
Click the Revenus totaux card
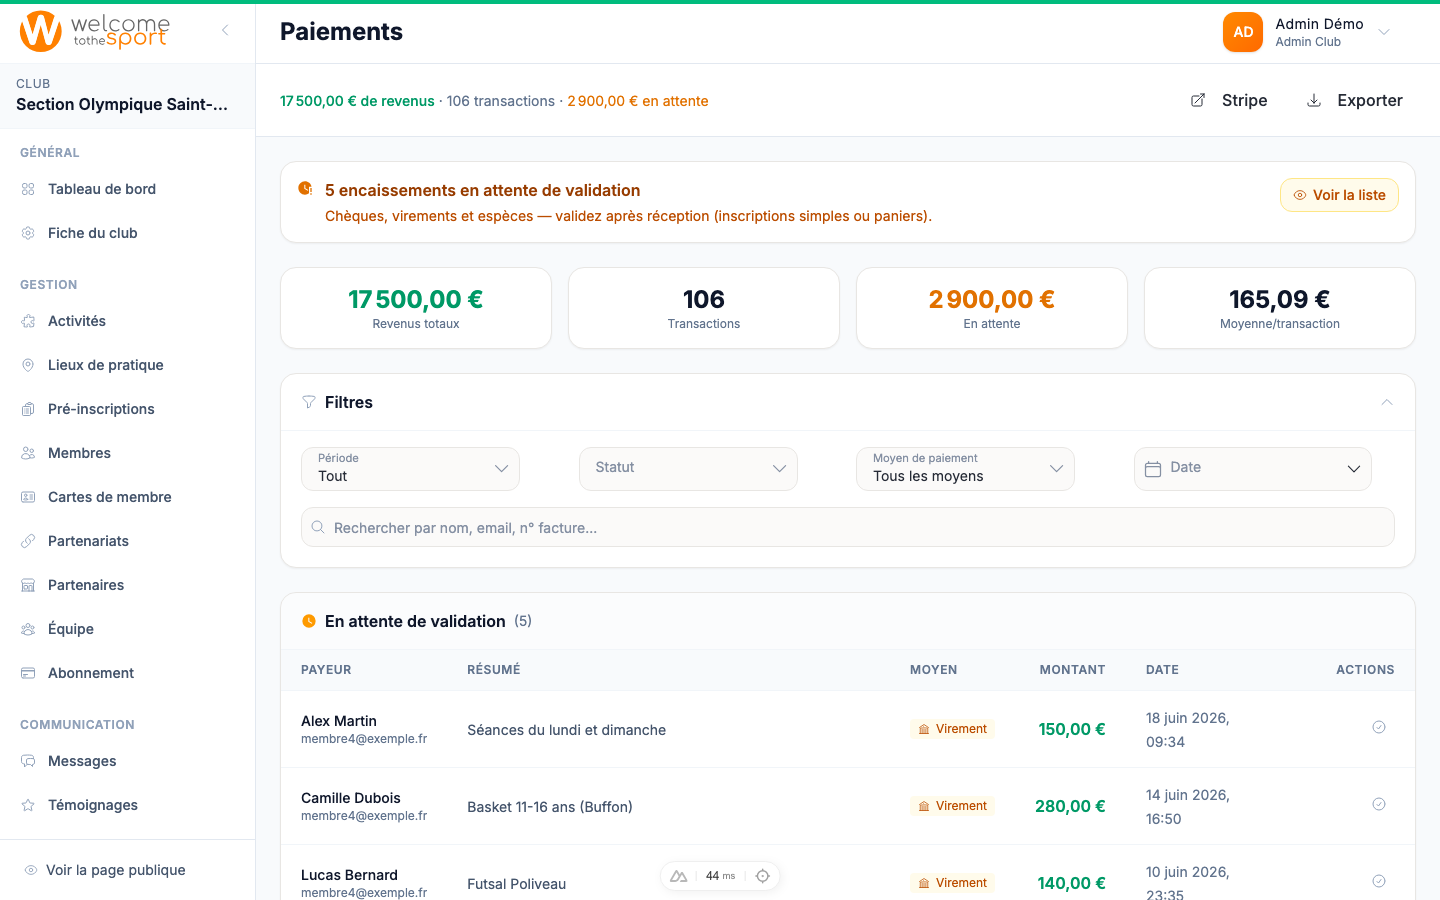[x=416, y=308]
